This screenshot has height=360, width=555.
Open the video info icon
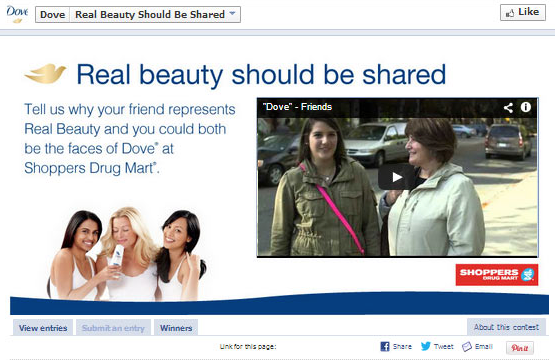526,107
